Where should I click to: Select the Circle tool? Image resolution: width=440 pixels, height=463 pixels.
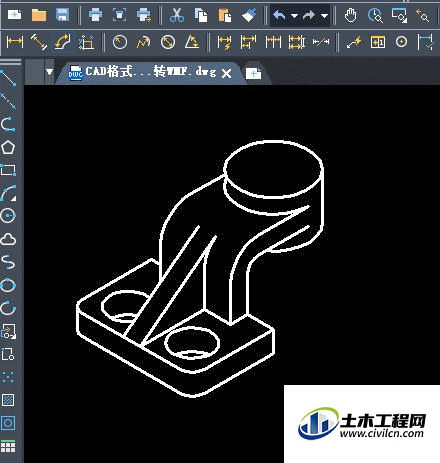[x=8, y=216]
